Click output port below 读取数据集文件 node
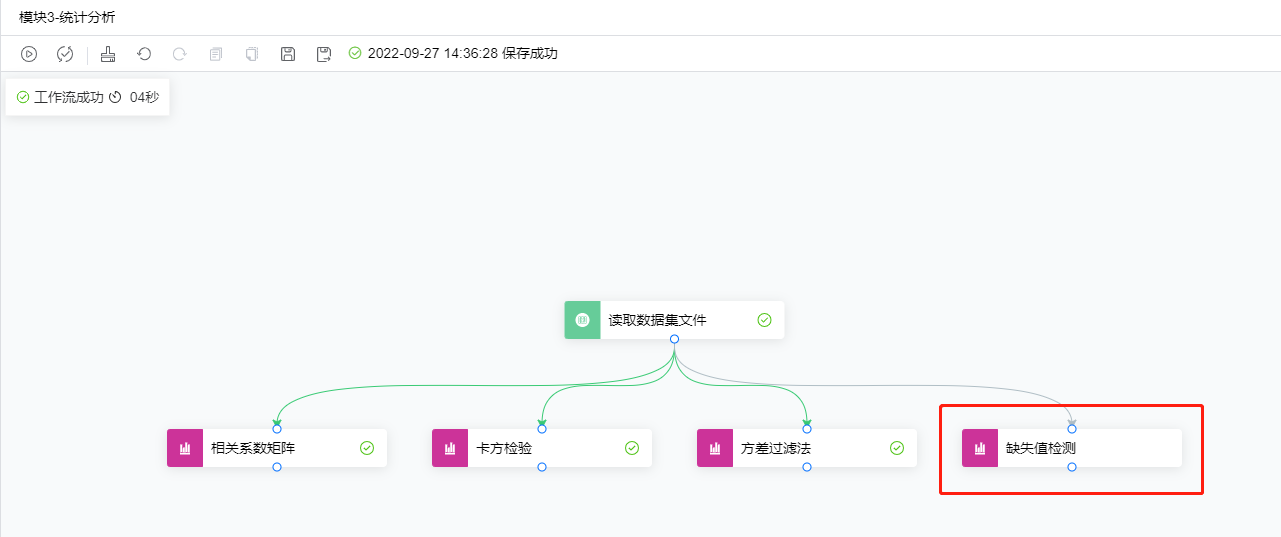The width and height of the screenshot is (1281, 537). (x=674, y=339)
